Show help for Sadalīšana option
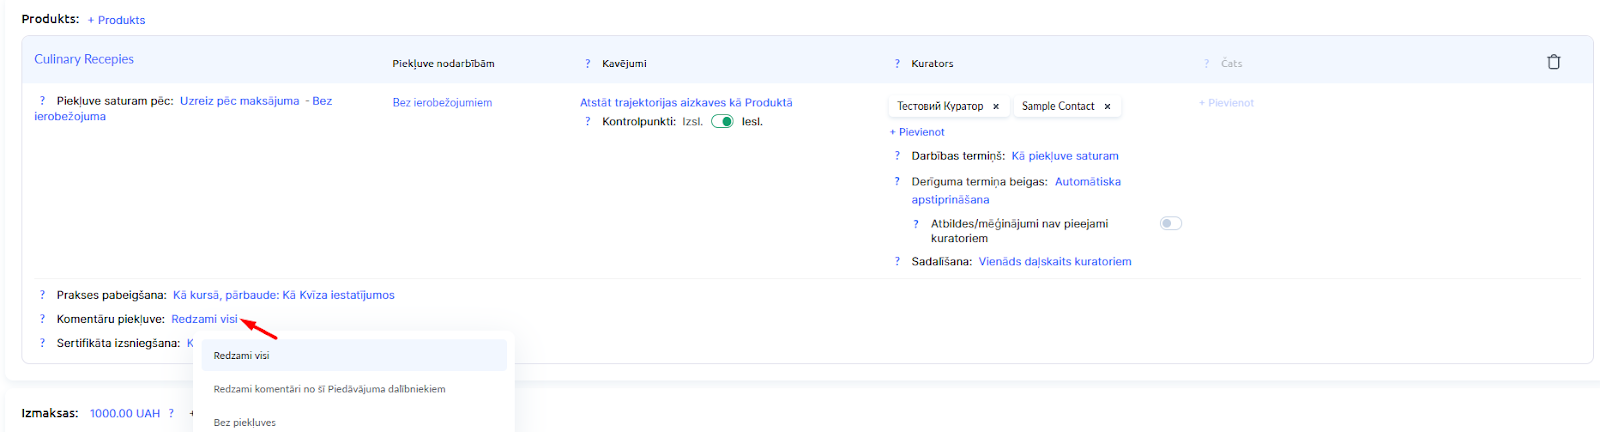Viewport: 1600px width, 432px height. [897, 262]
